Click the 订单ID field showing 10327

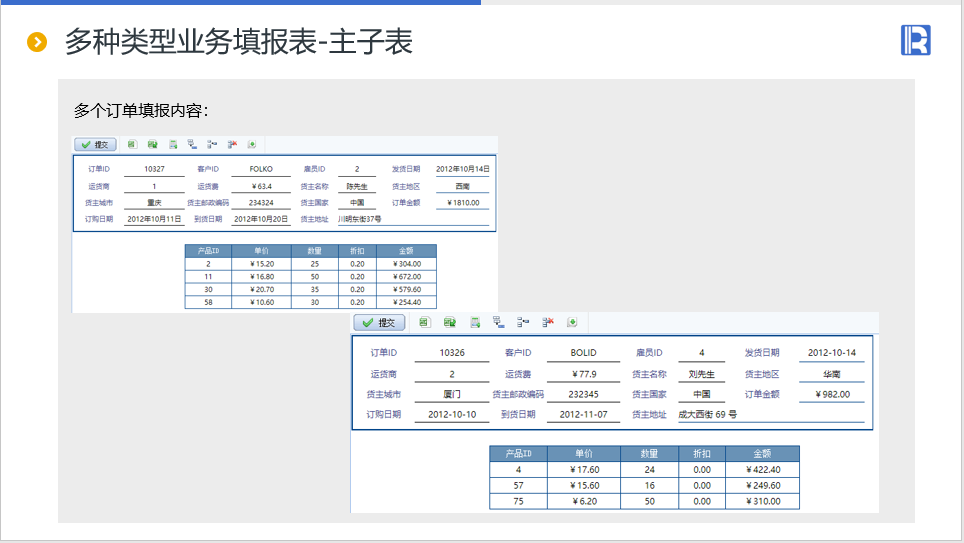(x=154, y=169)
